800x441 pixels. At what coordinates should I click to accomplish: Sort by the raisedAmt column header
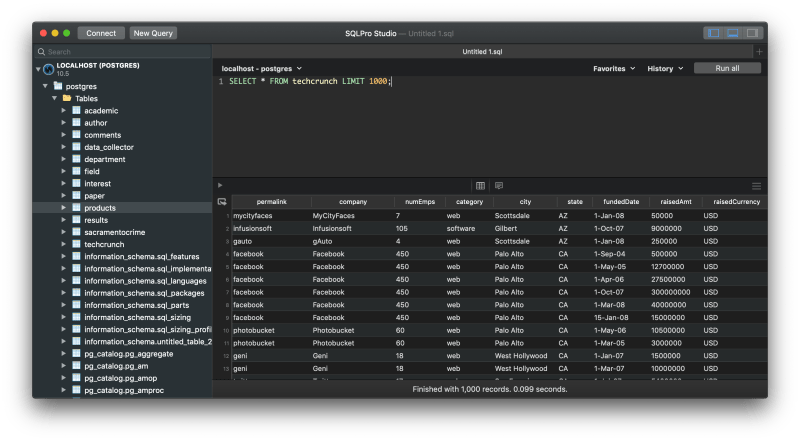pos(676,202)
